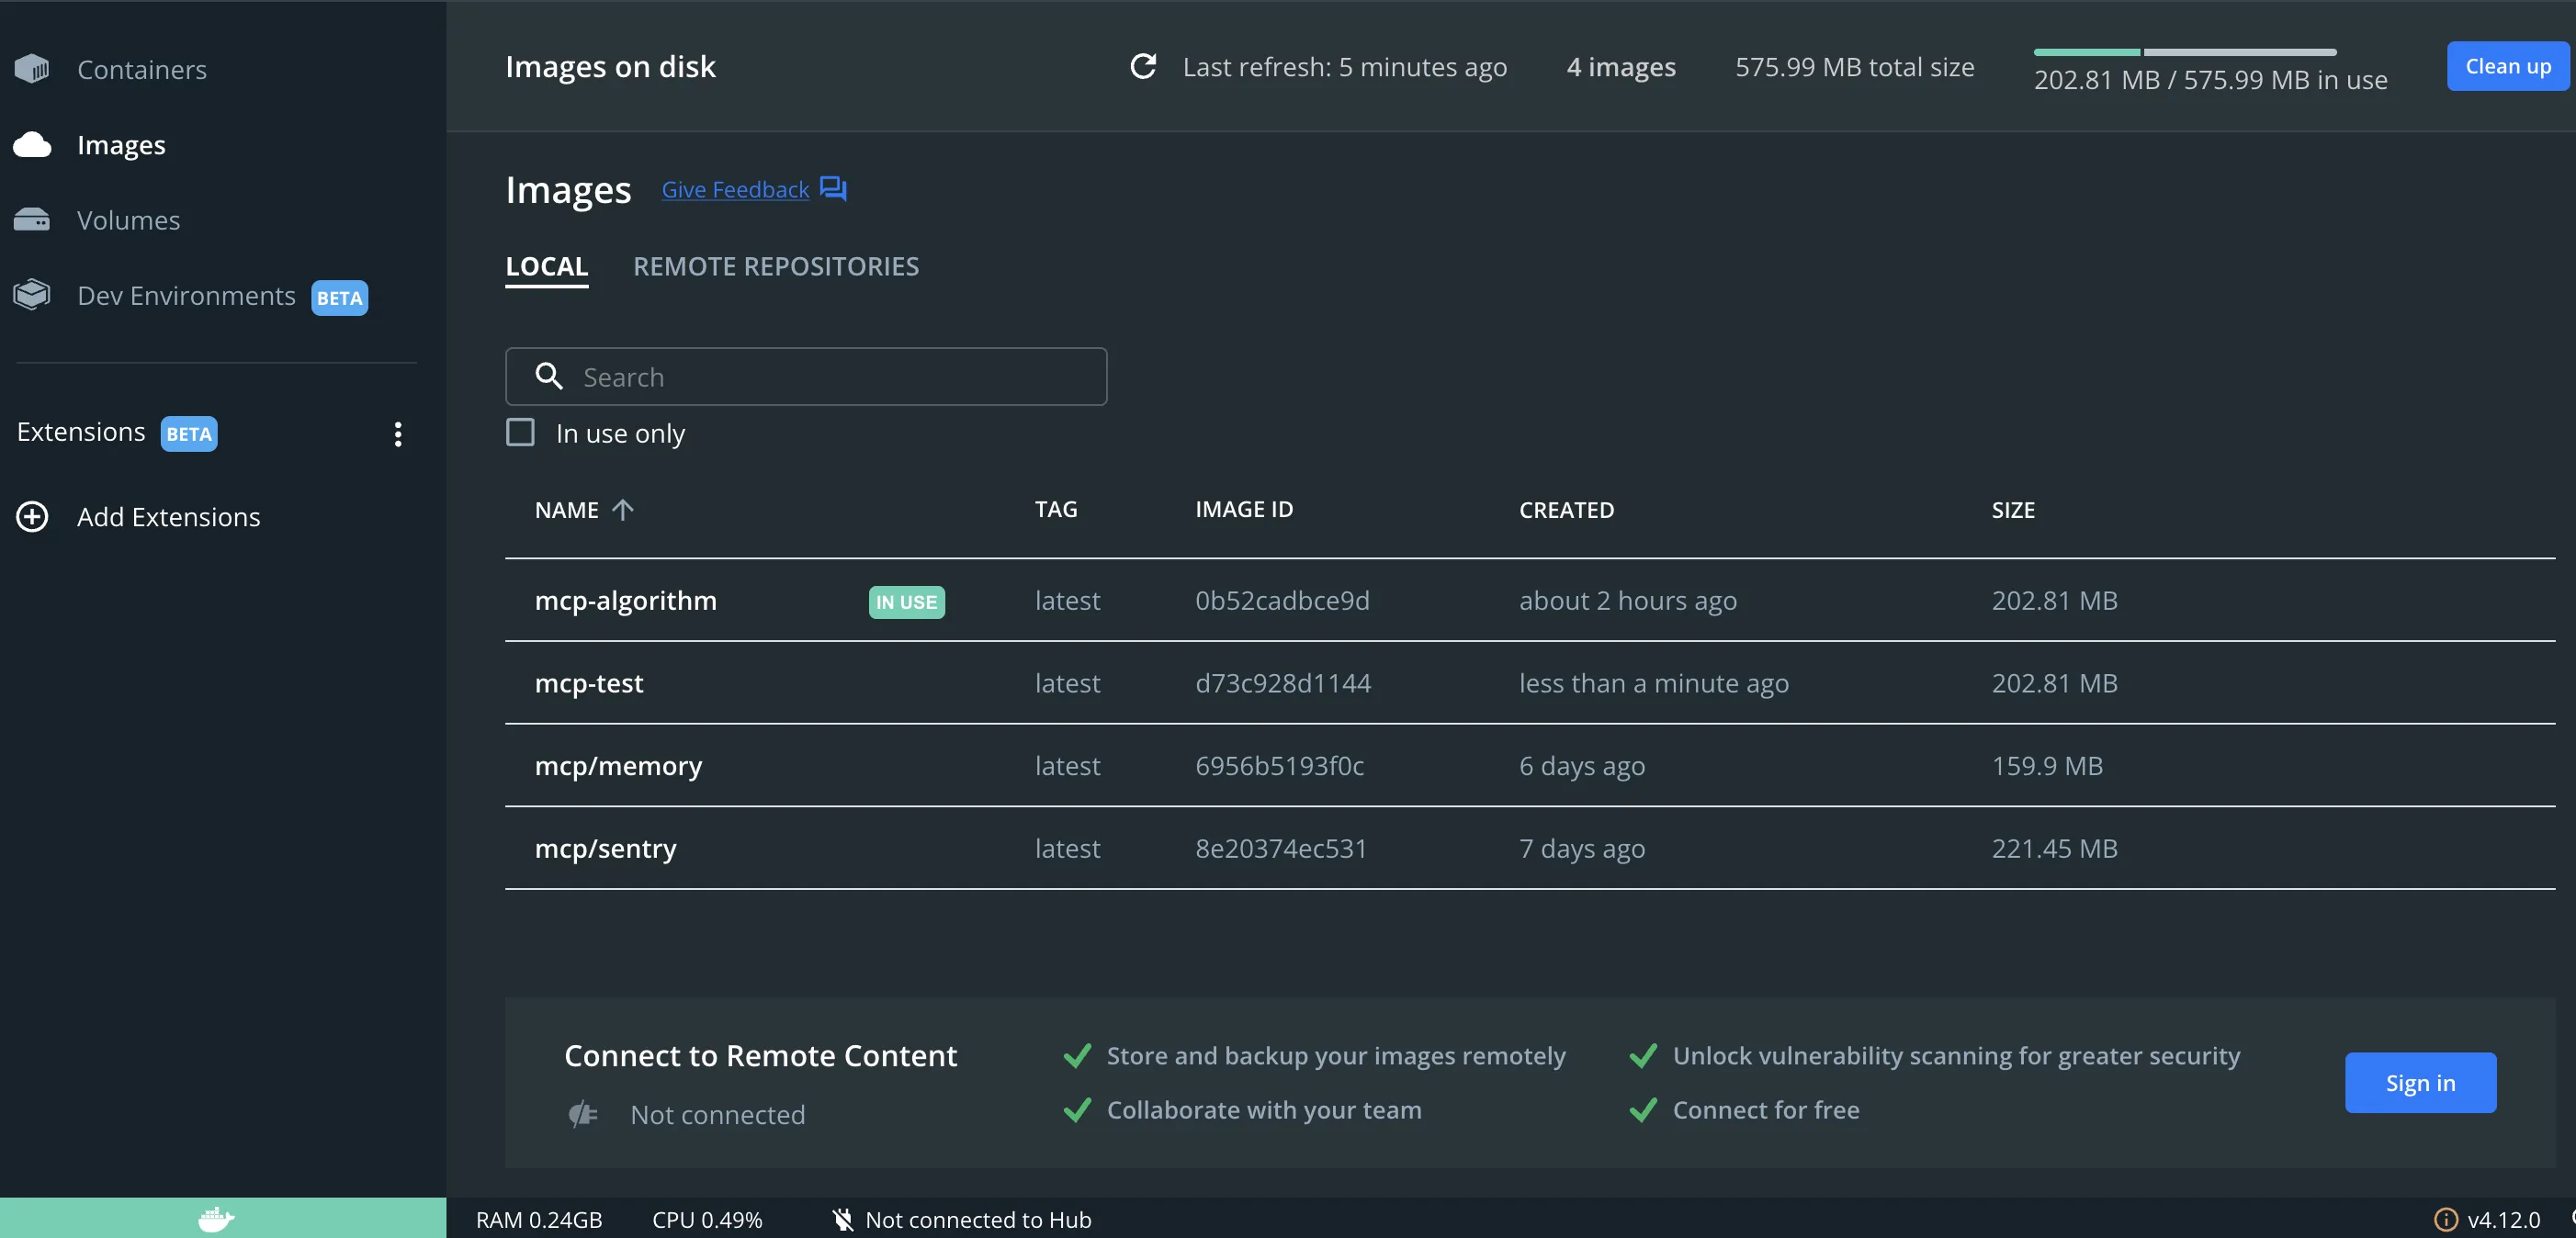2576x1238 pixels.
Task: Click image ID d73c928d1144
Action: 1283,684
